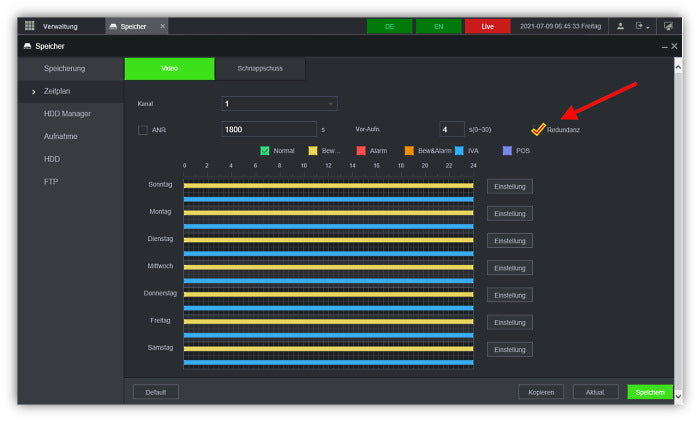Open the Verwaltung grid menu icon
Viewport: 700px width, 422px height.
pos(30,26)
